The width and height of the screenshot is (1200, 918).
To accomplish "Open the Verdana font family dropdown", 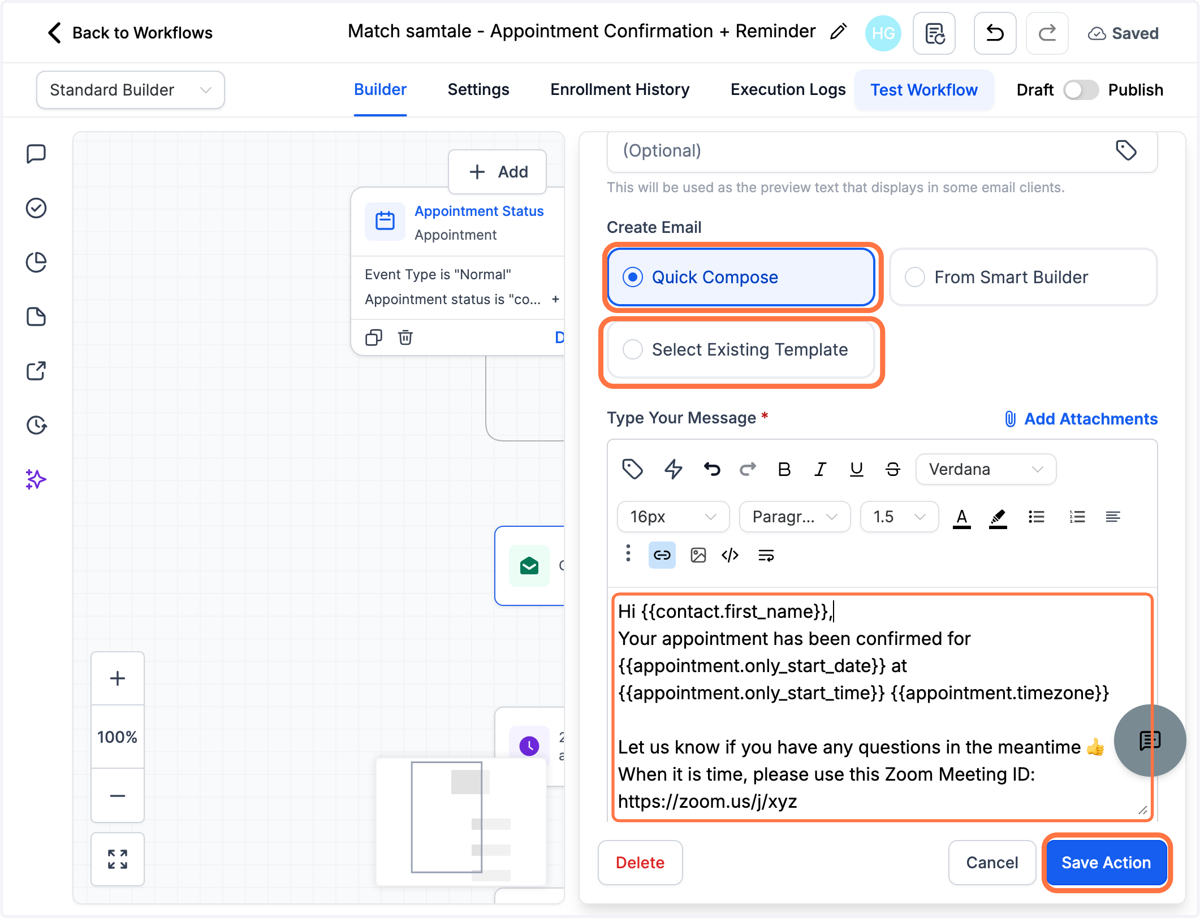I will tap(985, 469).
